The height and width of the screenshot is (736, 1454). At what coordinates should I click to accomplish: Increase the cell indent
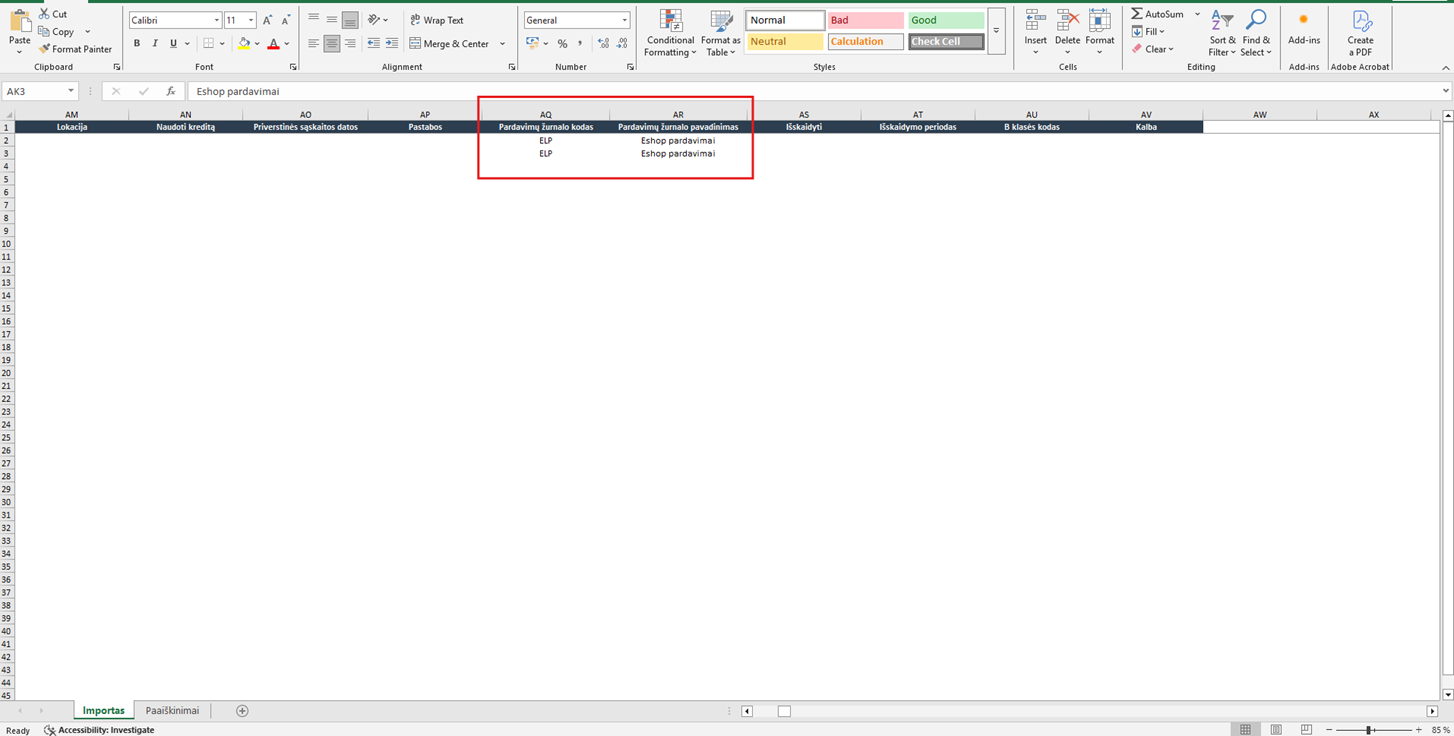[391, 43]
